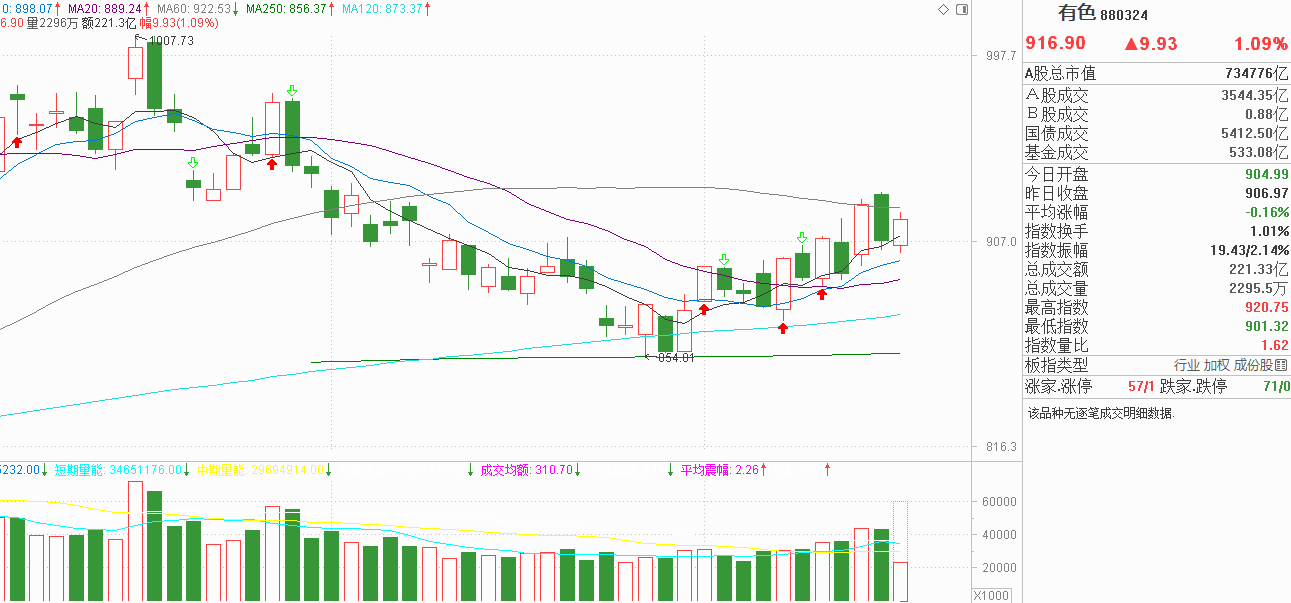
Task: Click the 平均震幅 indicator label
Action: point(720,469)
